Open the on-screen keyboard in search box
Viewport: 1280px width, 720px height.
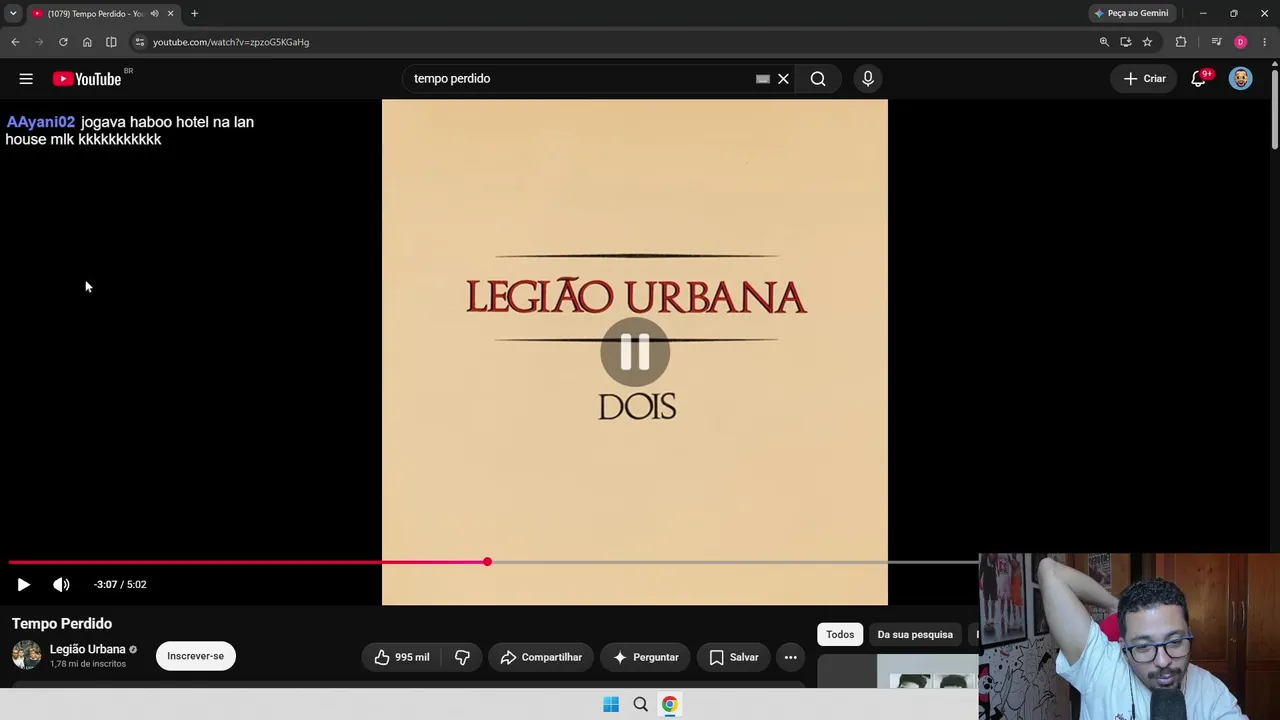pyautogui.click(x=763, y=79)
